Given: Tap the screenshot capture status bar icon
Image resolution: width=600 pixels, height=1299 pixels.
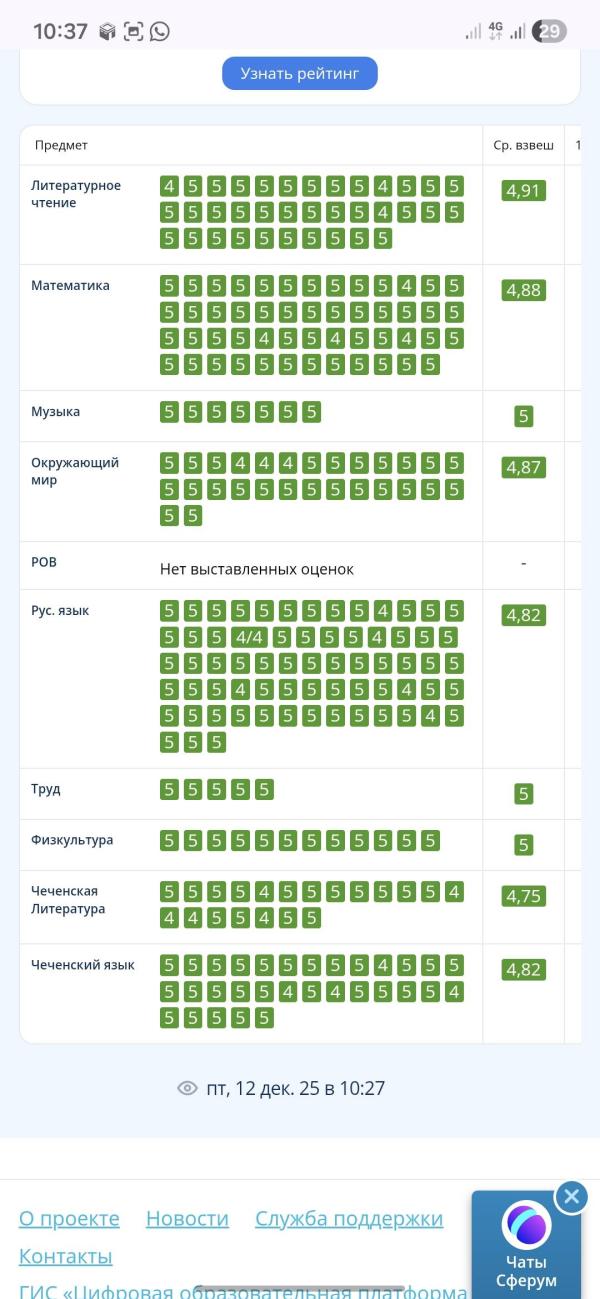Looking at the screenshot, I should 134,31.
